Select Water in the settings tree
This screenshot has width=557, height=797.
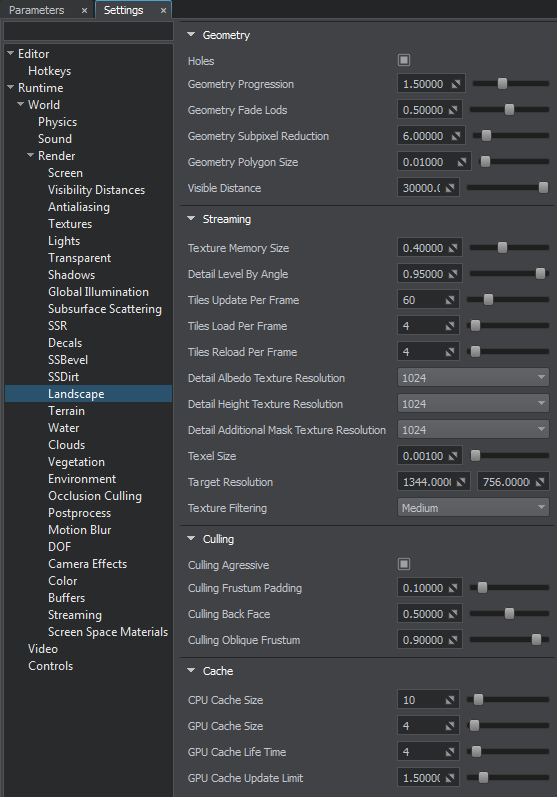click(64, 427)
